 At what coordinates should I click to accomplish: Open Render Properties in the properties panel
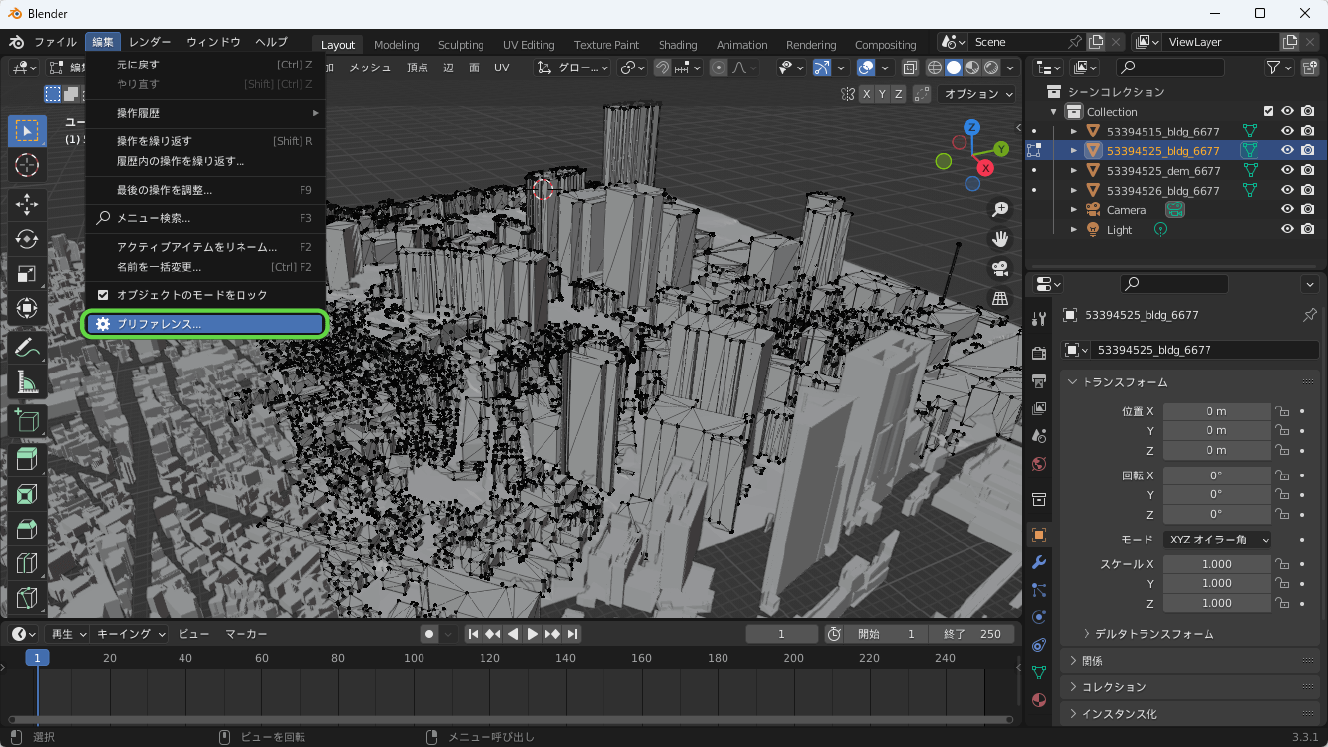(x=1038, y=352)
